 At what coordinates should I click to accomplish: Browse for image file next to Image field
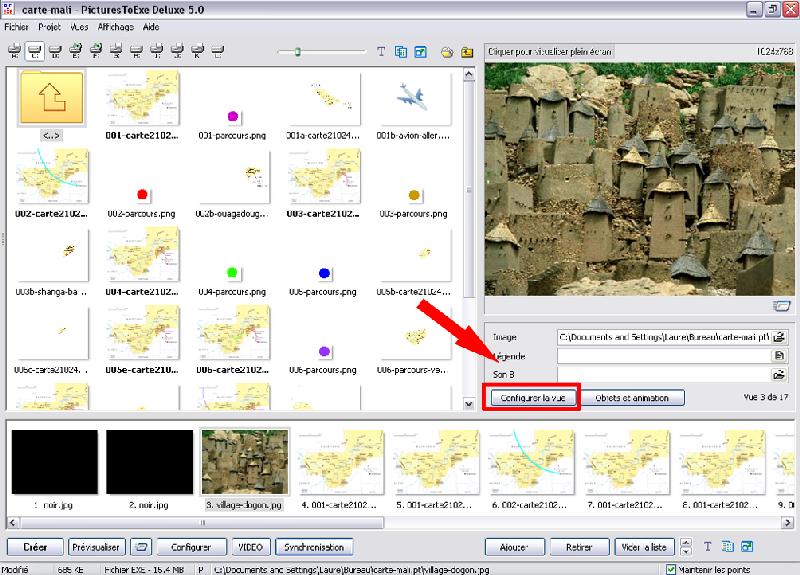click(x=779, y=337)
